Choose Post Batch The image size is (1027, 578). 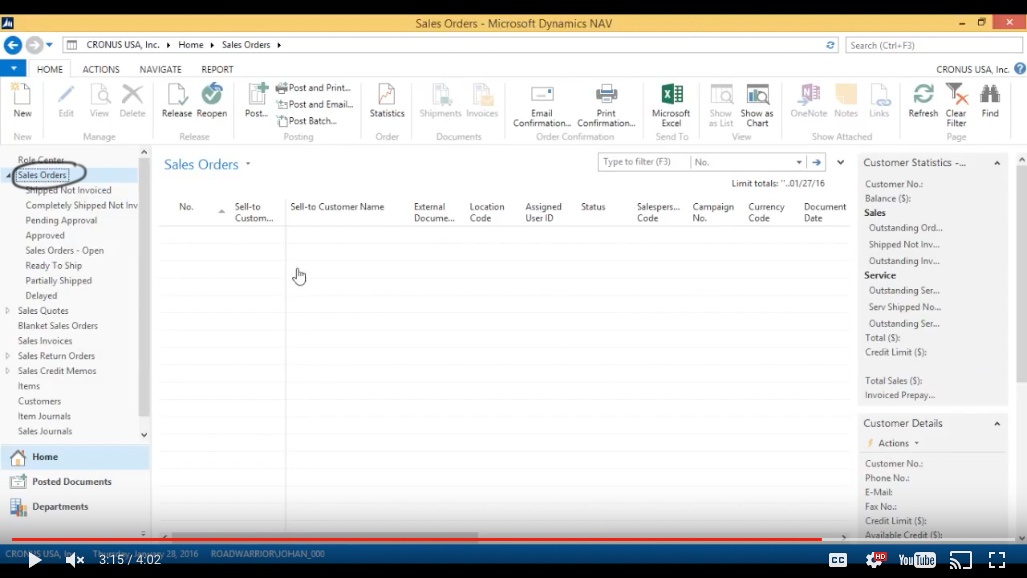307,121
